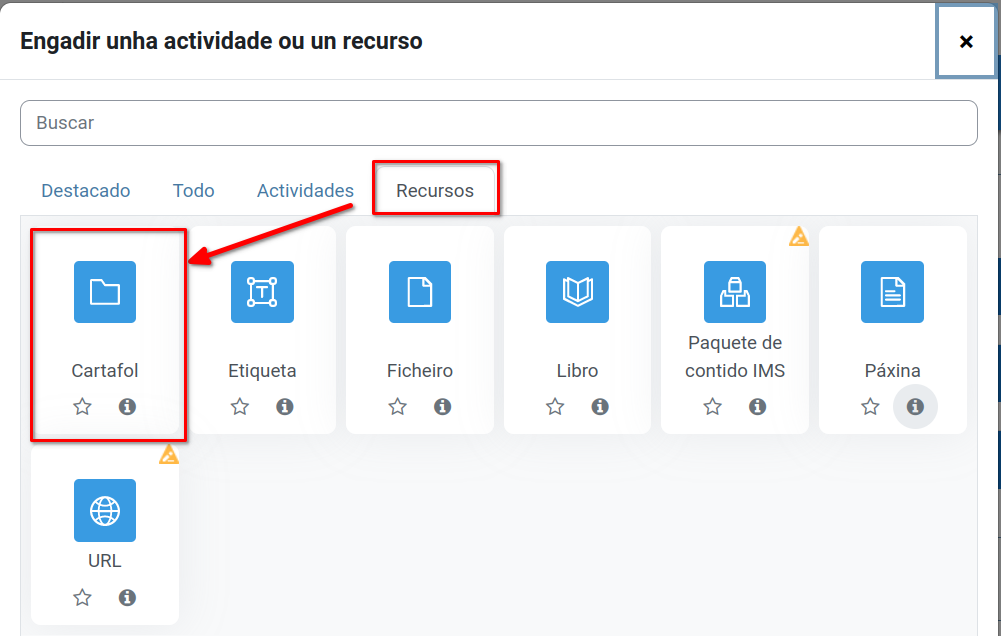Click the Buscar search field
Image resolution: width=1001 pixels, height=636 pixels.
498,123
